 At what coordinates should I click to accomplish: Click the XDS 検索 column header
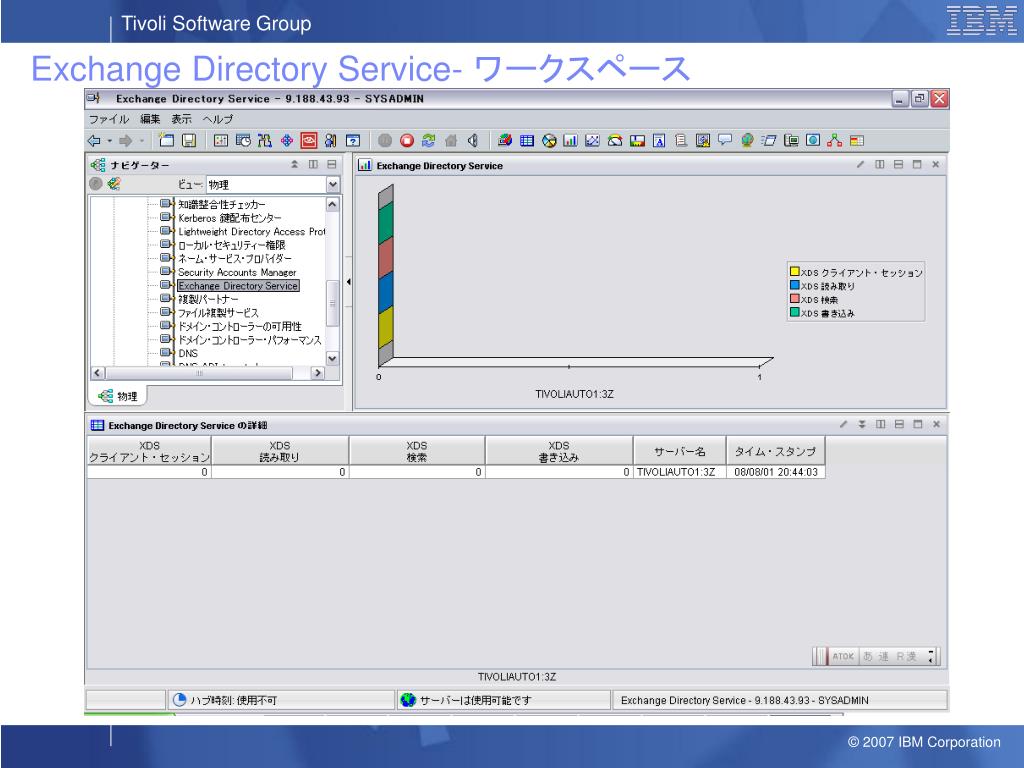[x=417, y=451]
